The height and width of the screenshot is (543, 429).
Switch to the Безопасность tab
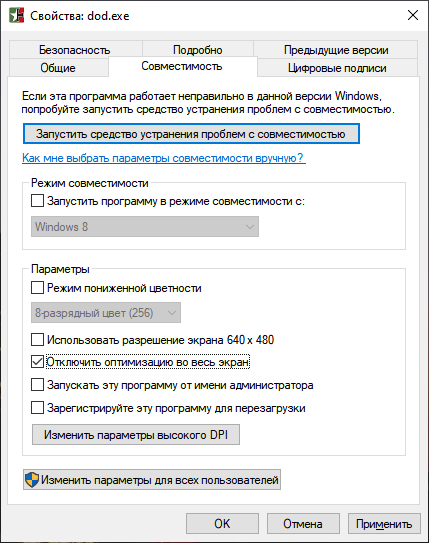click(75, 50)
